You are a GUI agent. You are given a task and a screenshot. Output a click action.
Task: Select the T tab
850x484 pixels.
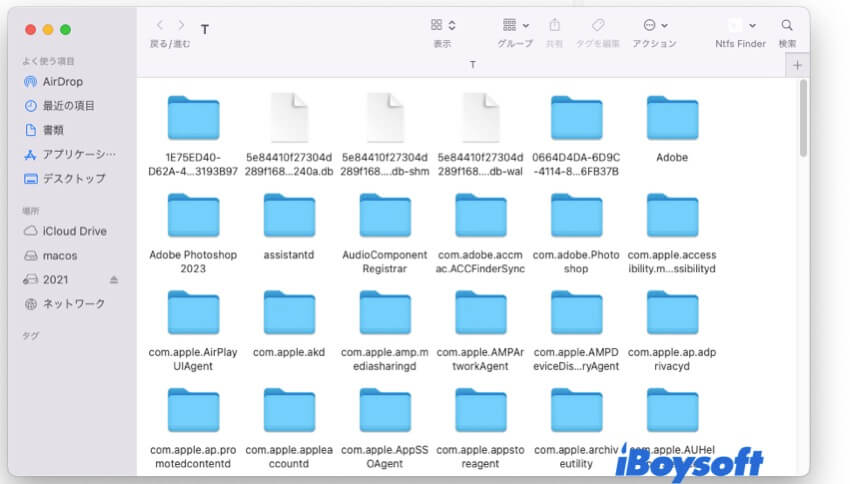[472, 65]
